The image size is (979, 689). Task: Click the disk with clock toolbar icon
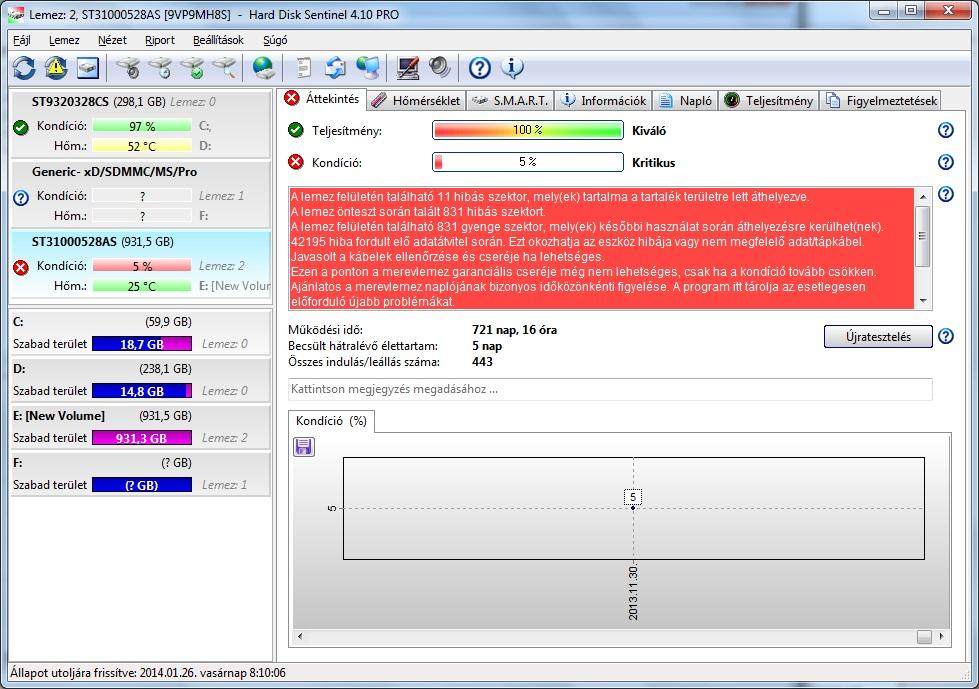tap(160, 67)
